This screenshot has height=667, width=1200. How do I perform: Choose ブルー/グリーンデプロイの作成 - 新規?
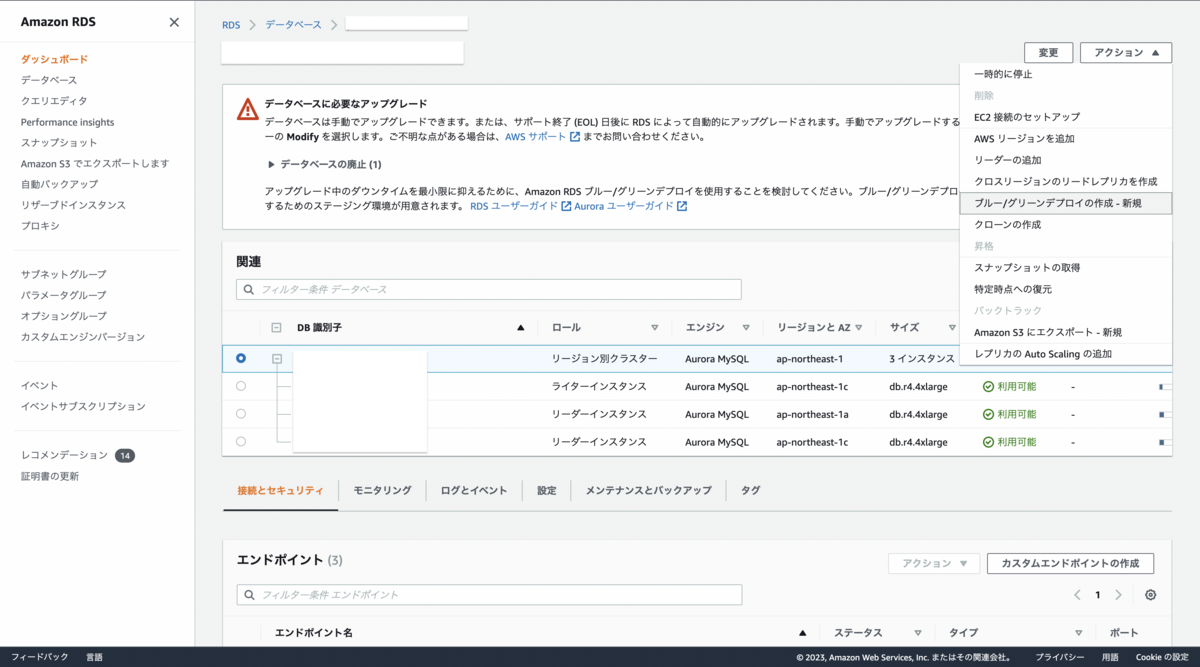click(1065, 203)
